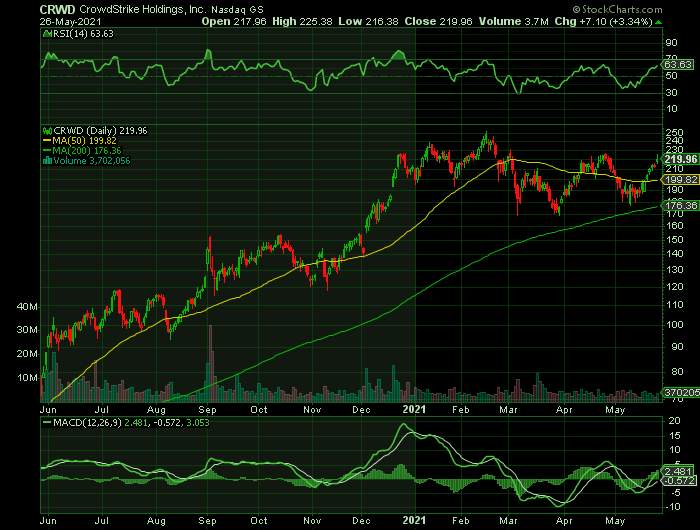Select the yellow MA(50) legend swatch
Screen dimensions: 700x530
[x=45, y=141]
